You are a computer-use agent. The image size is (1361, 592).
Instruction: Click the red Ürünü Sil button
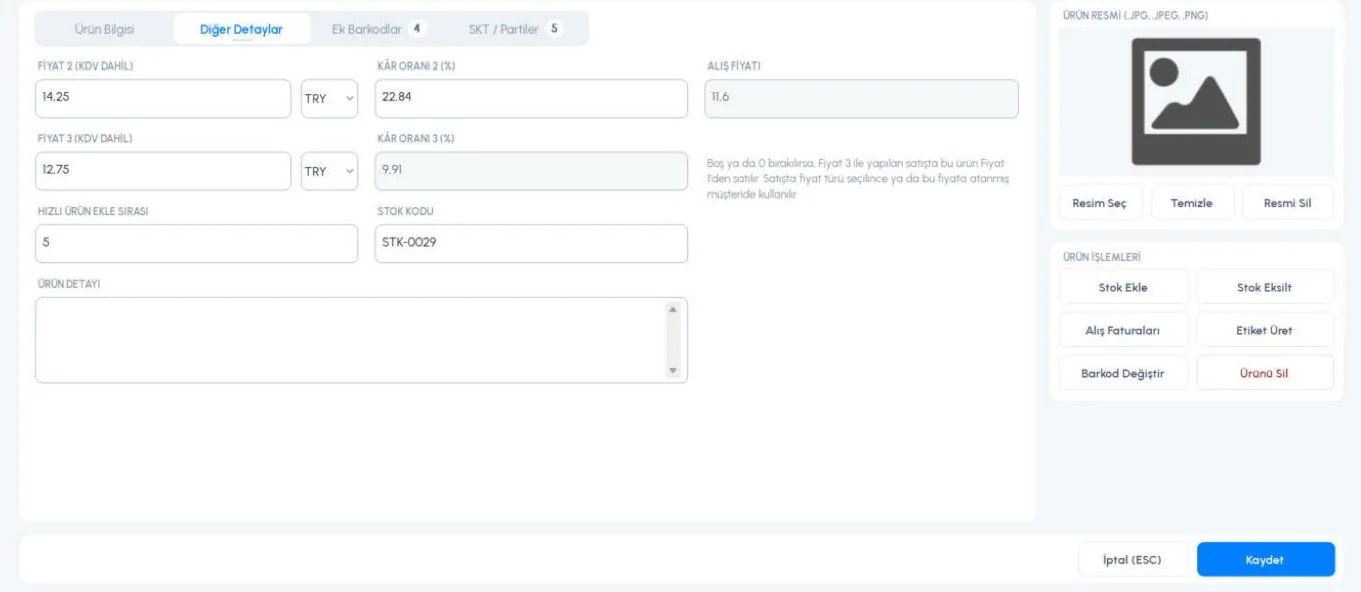point(1265,374)
